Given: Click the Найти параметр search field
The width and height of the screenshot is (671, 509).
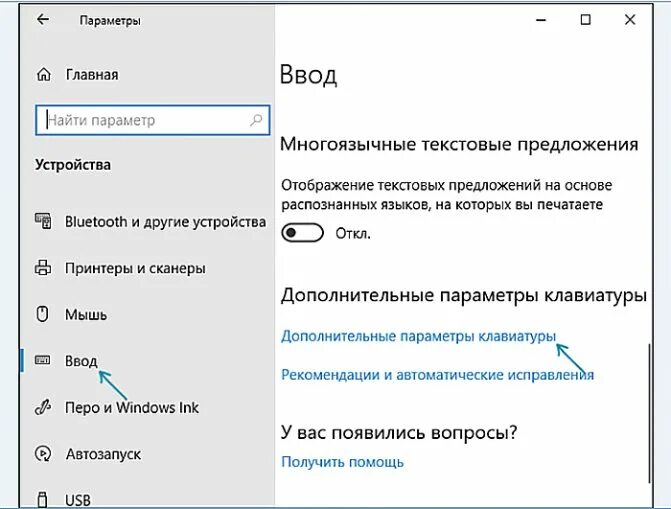Looking at the screenshot, I should pyautogui.click(x=152, y=120).
